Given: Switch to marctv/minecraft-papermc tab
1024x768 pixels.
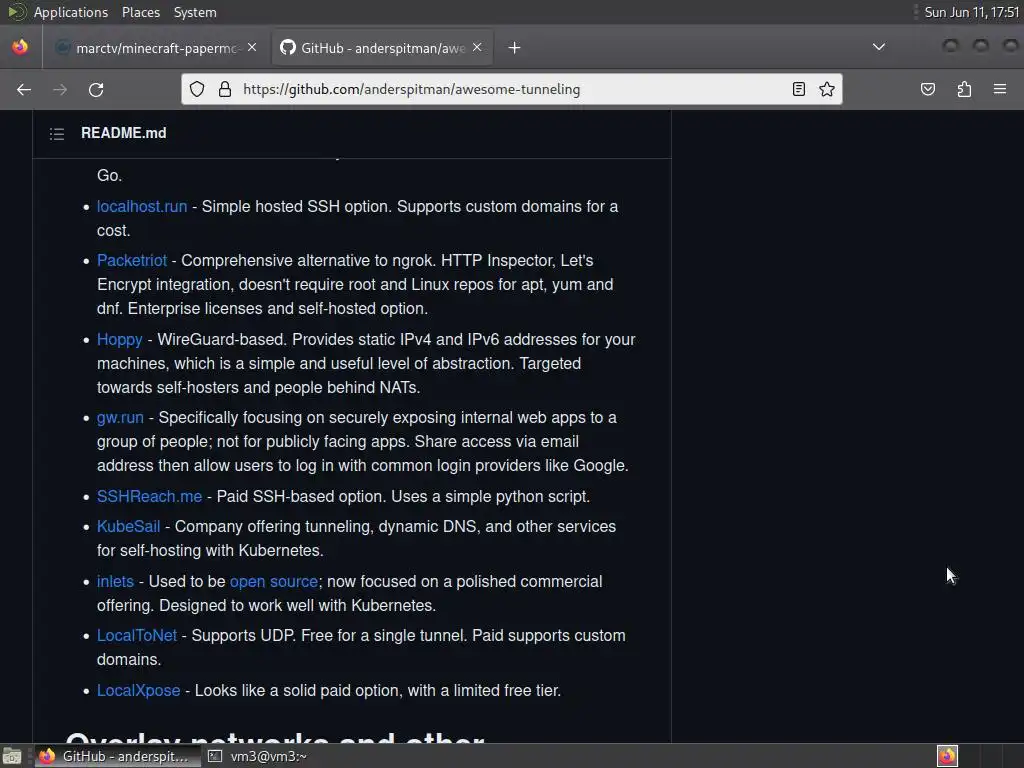Looking at the screenshot, I should coord(157,48).
